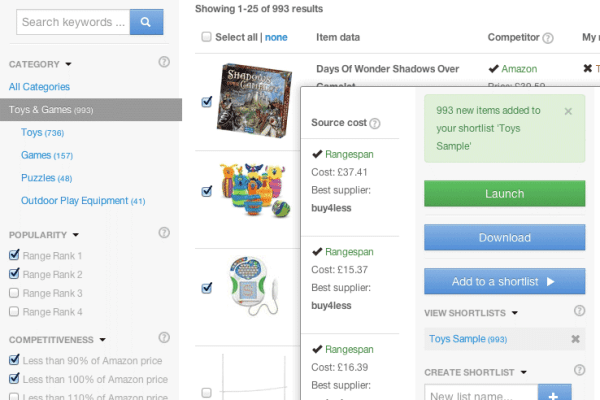Enable the Range Rank 3 checkbox
Screen dimensions: 600x400
(14, 293)
